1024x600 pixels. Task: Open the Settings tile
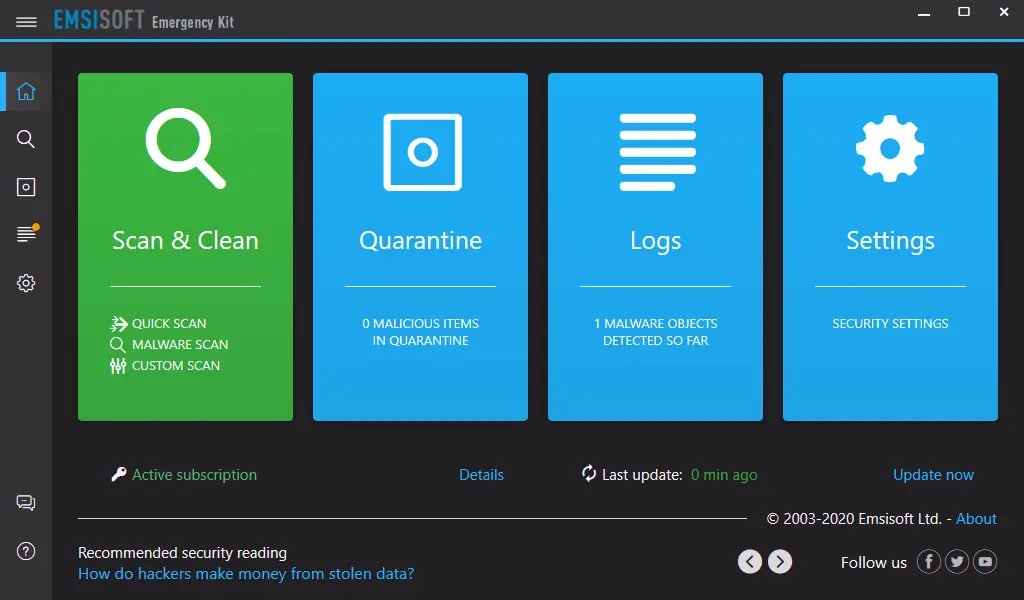(890, 247)
